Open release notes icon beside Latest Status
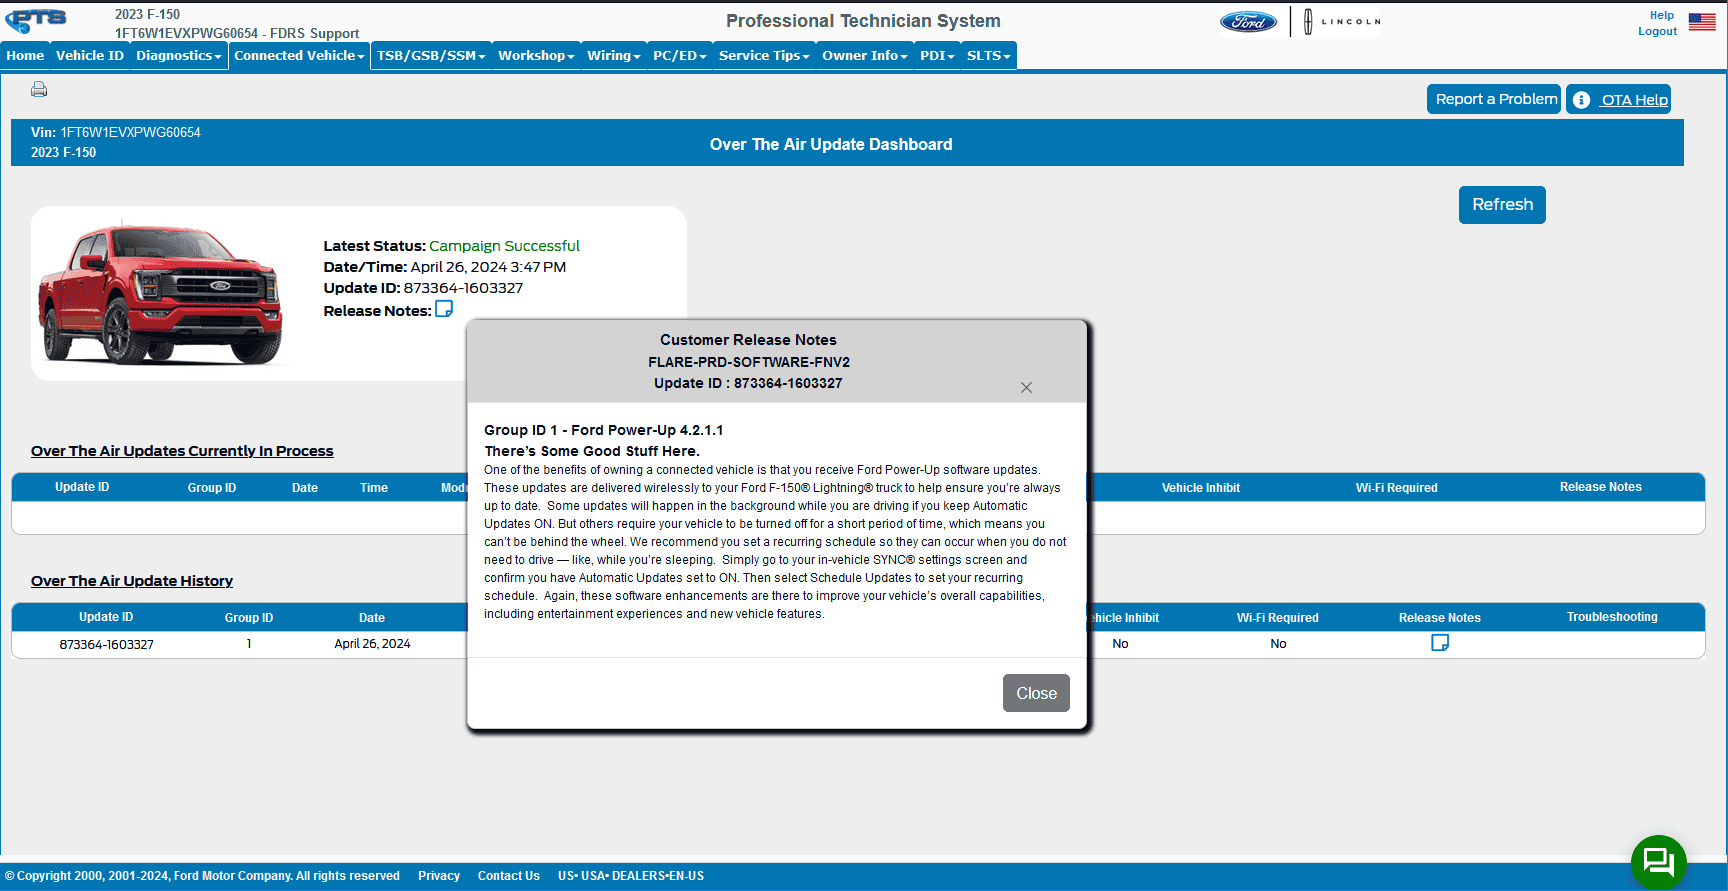The width and height of the screenshot is (1728, 891). (444, 309)
